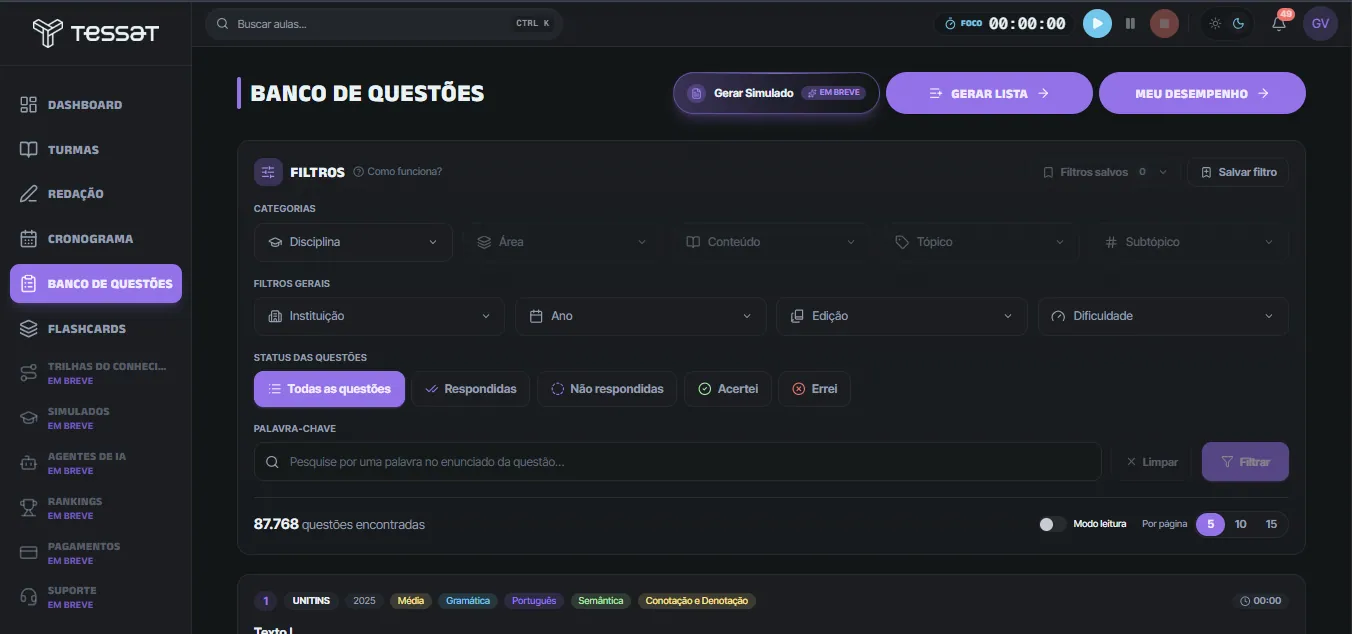Click the clock icon on question 1
Image resolution: width=1352 pixels, height=634 pixels.
pos(1245,601)
